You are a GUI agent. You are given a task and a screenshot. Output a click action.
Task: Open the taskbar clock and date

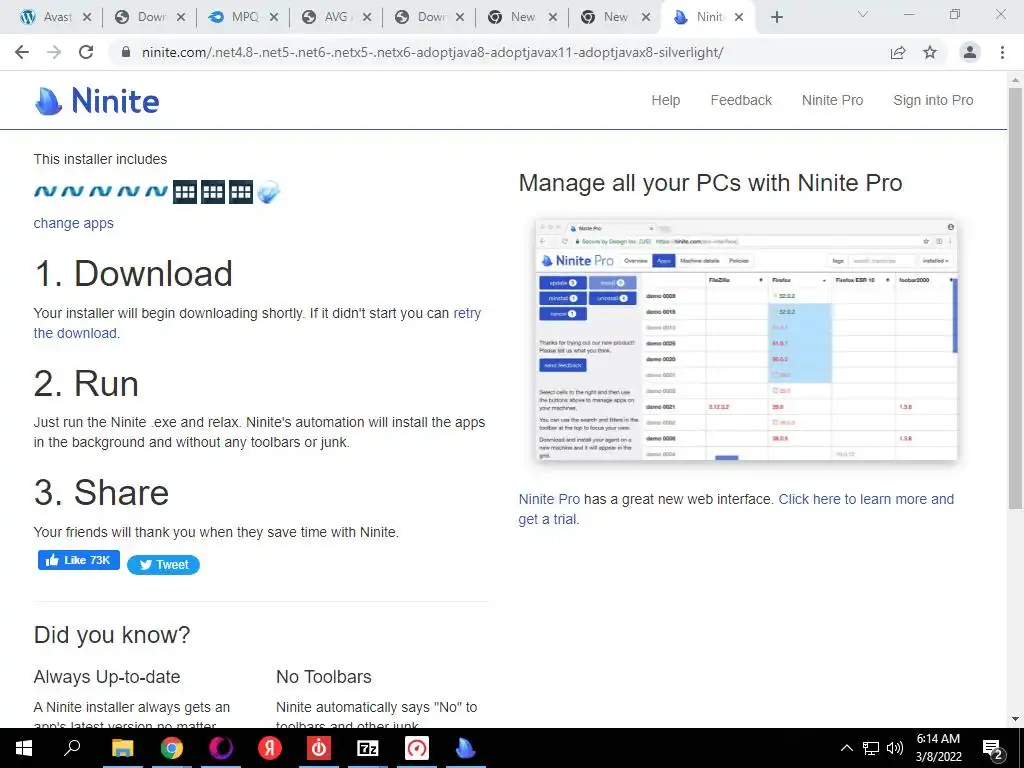(x=938, y=748)
